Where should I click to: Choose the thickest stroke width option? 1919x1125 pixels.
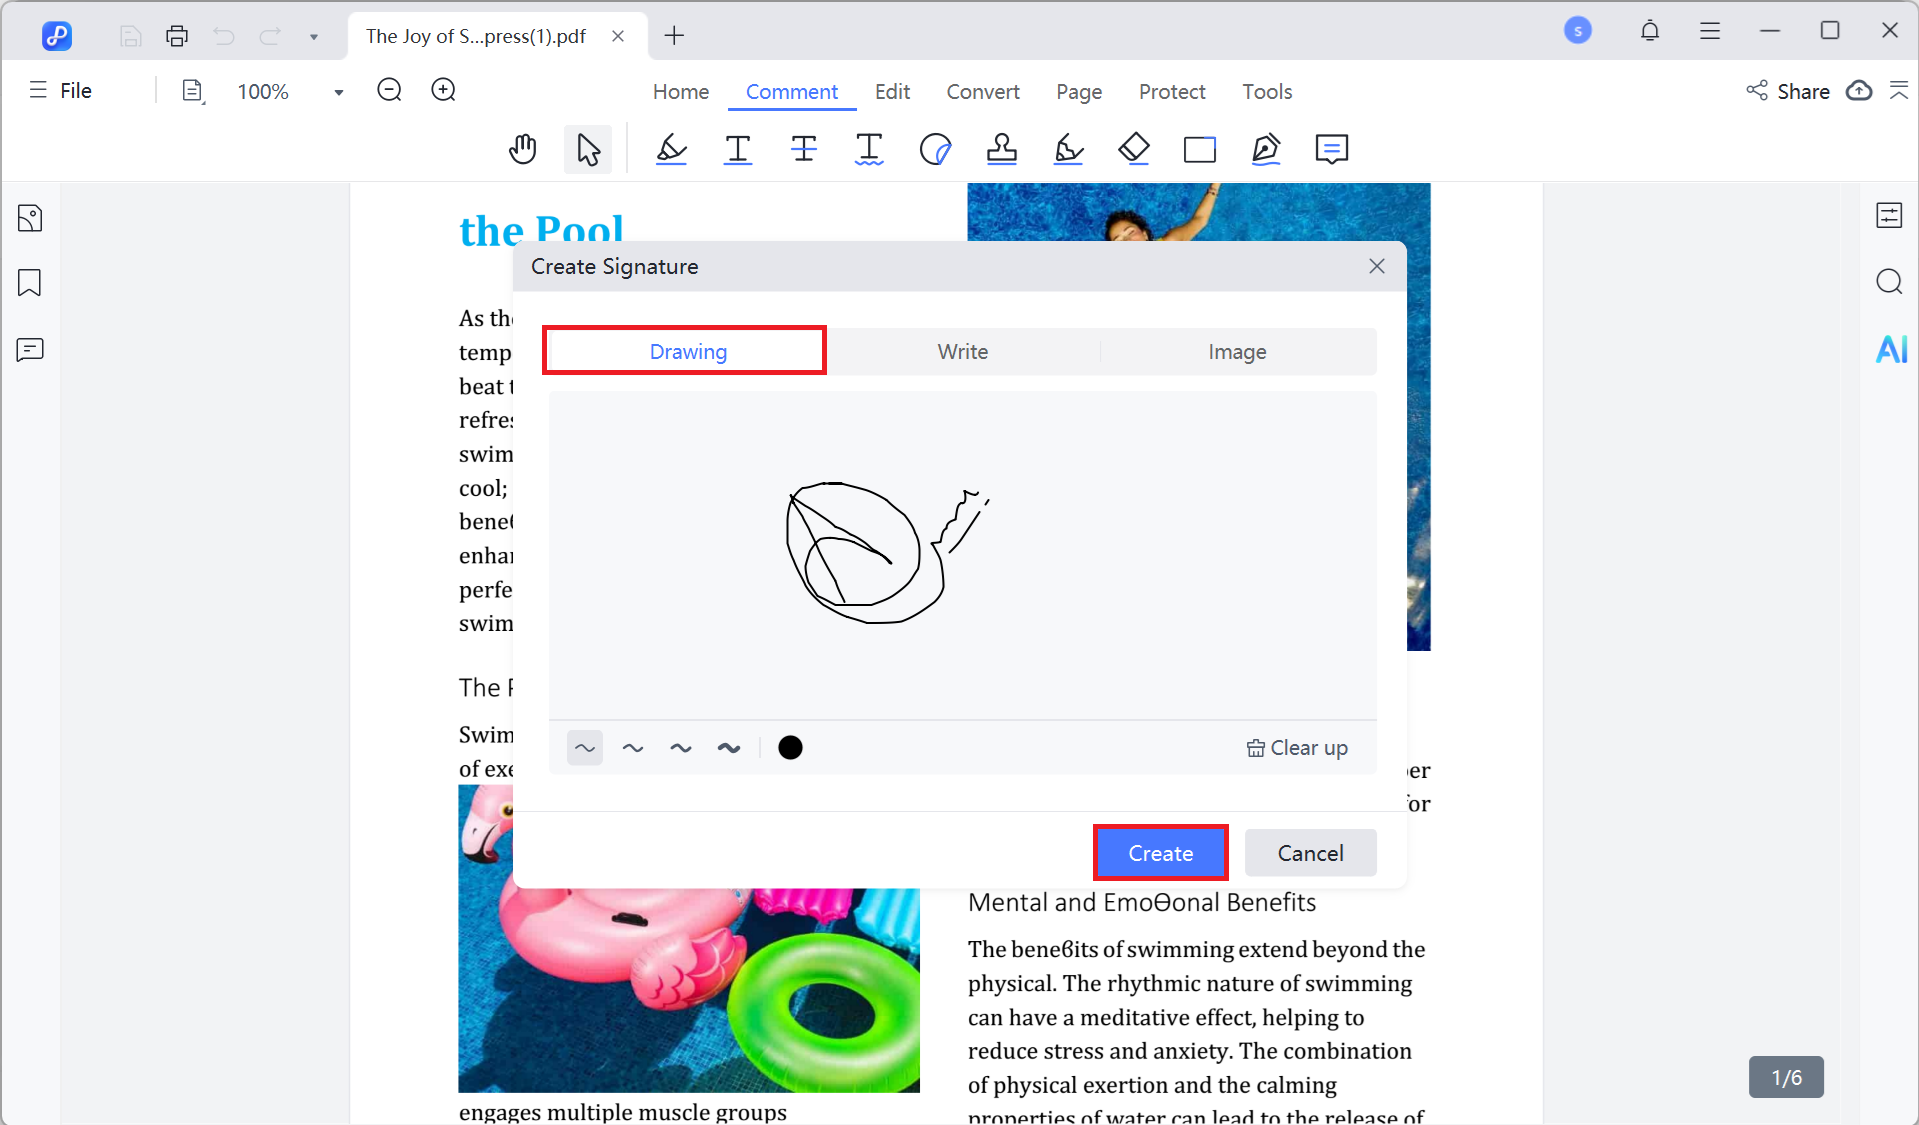coord(729,747)
